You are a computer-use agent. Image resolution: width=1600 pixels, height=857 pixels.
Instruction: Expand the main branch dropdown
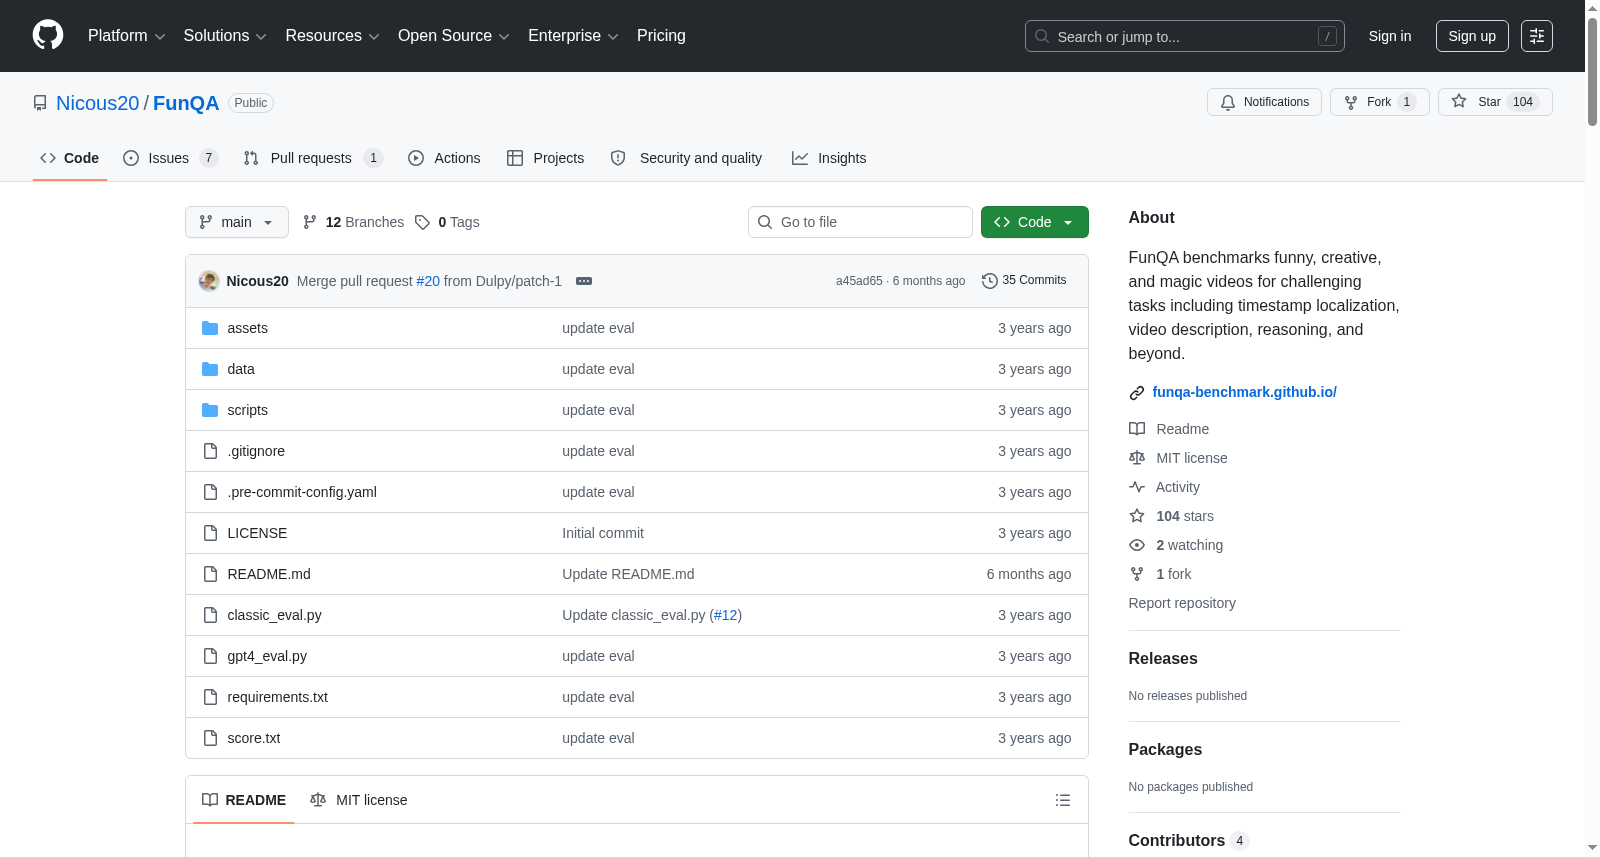tap(237, 222)
